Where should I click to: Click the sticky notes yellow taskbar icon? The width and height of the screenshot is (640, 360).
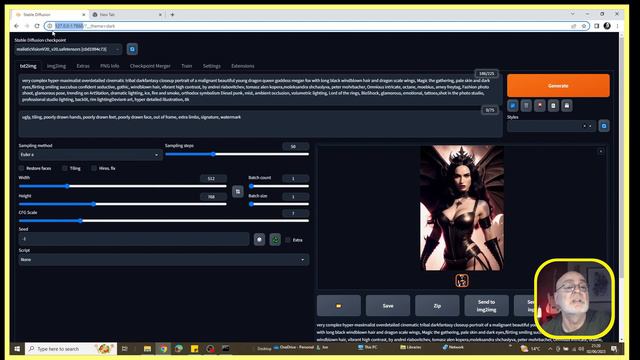[x=195, y=349]
